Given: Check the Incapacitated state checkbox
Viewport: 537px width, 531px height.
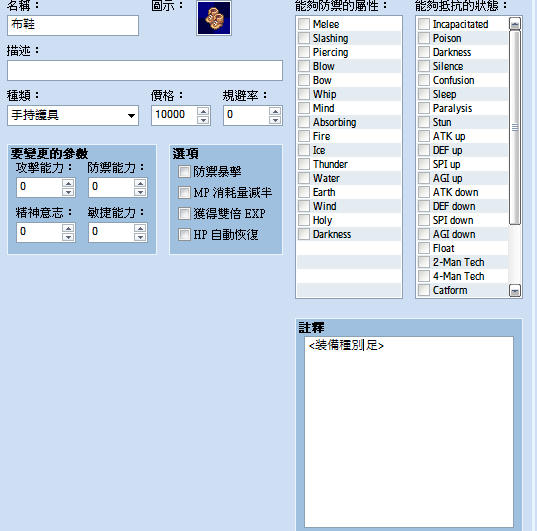Looking at the screenshot, I should (x=424, y=24).
